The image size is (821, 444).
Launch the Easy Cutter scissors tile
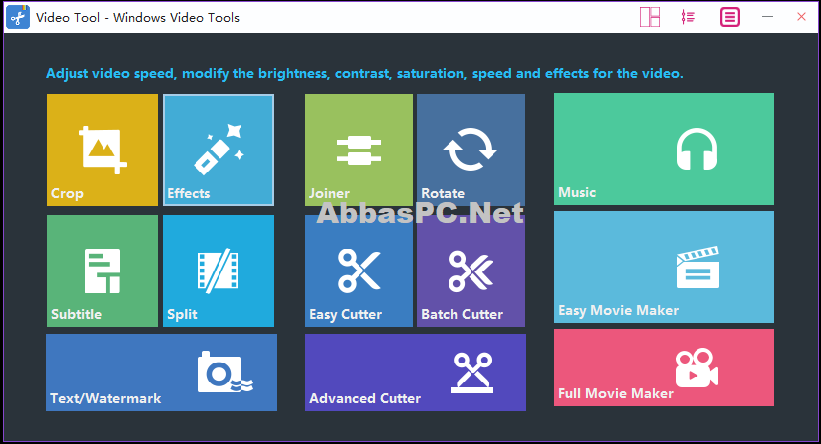pyautogui.click(x=359, y=271)
